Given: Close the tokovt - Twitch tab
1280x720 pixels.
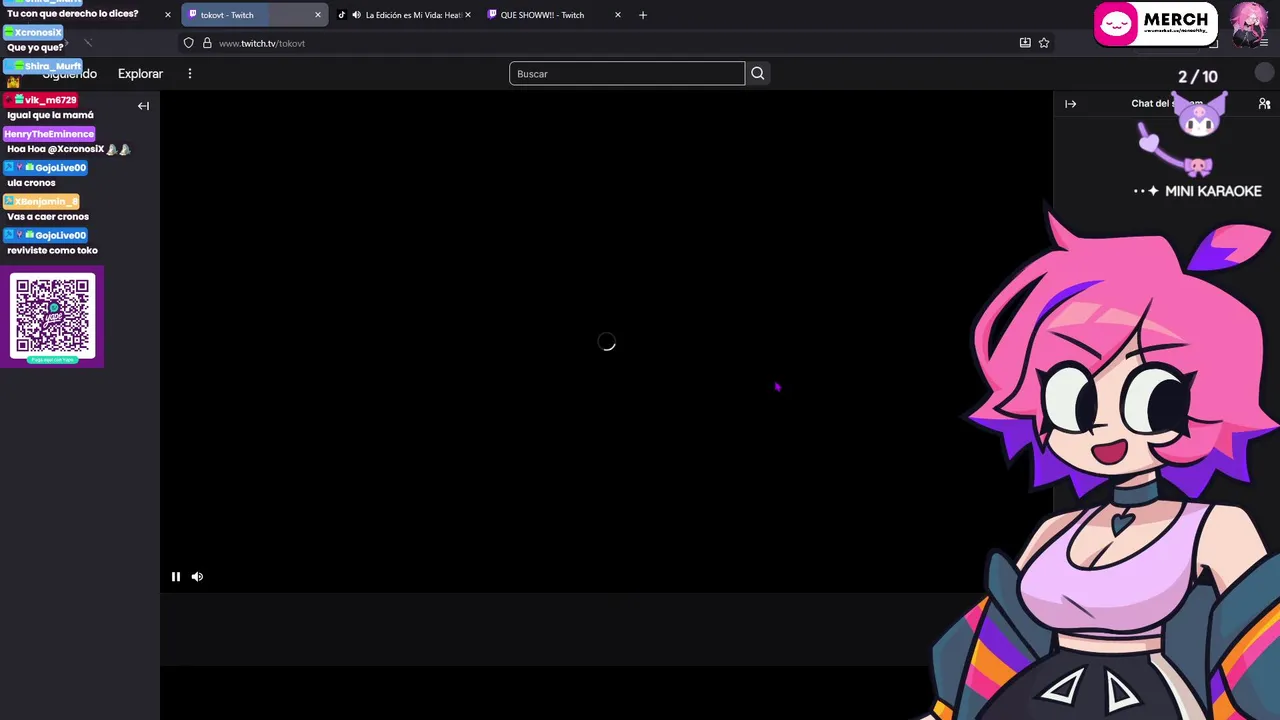Looking at the screenshot, I should (318, 15).
